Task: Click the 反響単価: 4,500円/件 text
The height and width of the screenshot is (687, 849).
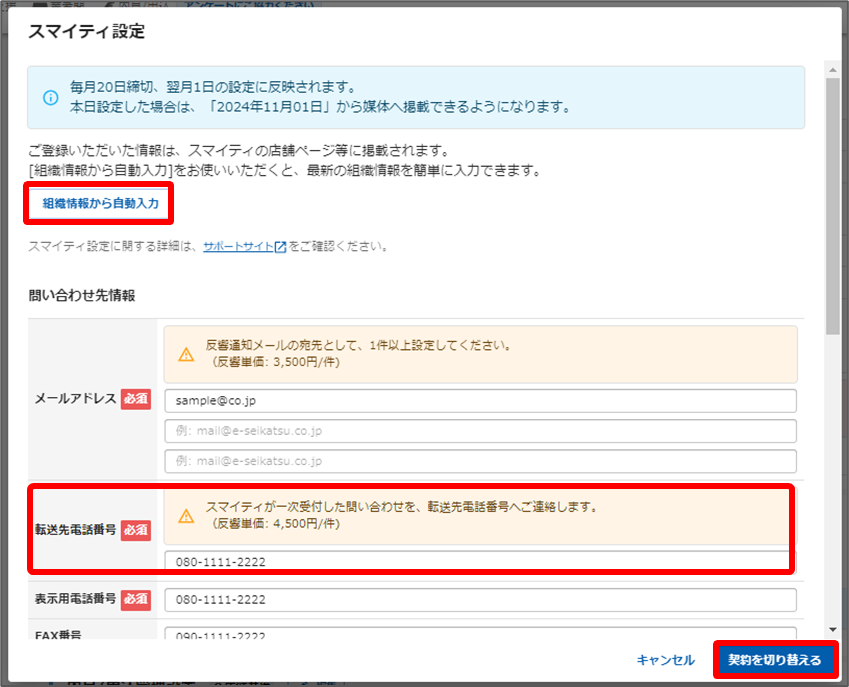Action: click(276, 524)
